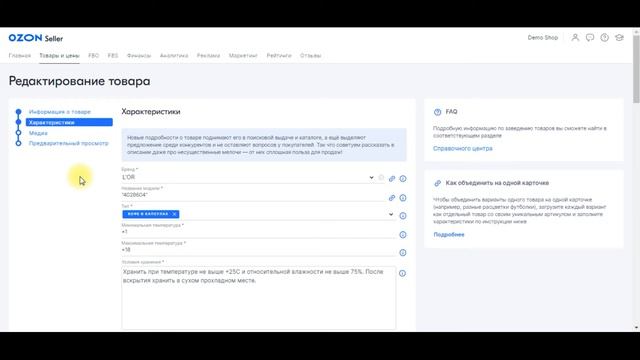Click info icon for minimum temperature
The width and height of the screenshot is (640, 360).
click(x=403, y=235)
